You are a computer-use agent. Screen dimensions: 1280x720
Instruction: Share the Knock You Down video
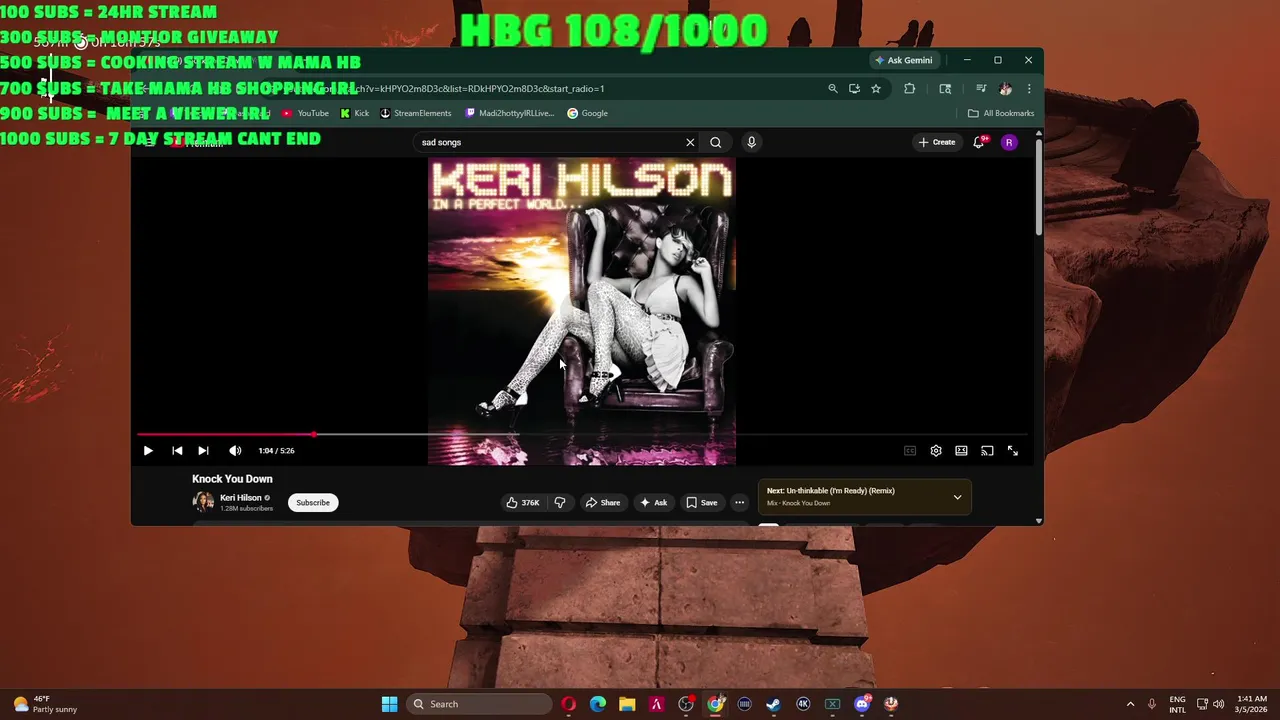click(x=603, y=503)
